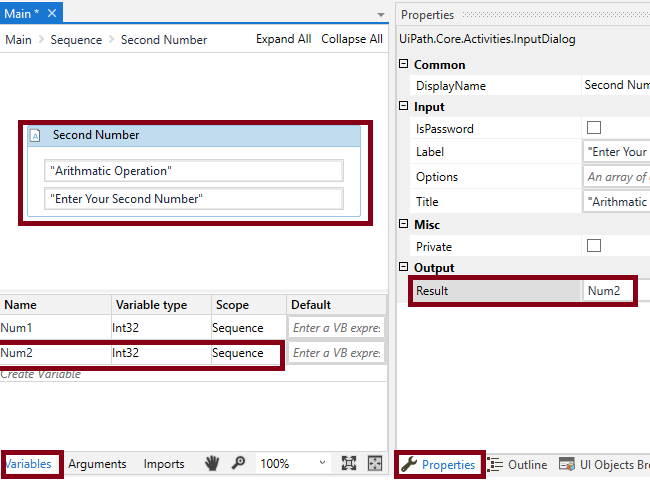Click the Variable type column header
Viewport: 650px width, 483px height.
click(x=161, y=305)
